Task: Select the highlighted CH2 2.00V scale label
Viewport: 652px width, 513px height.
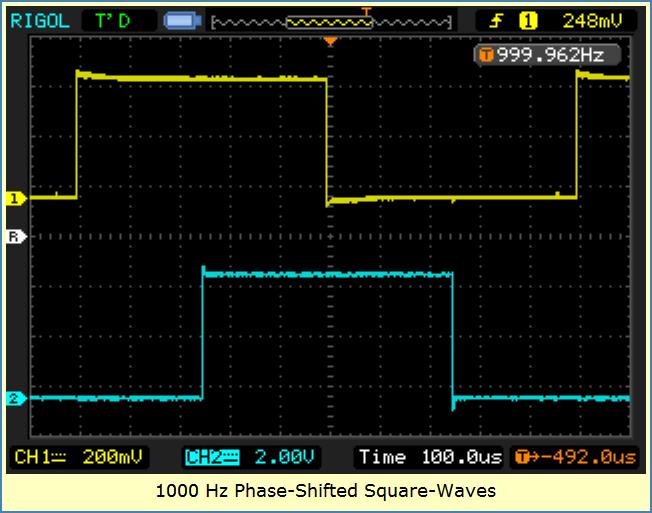Action: (x=250, y=457)
